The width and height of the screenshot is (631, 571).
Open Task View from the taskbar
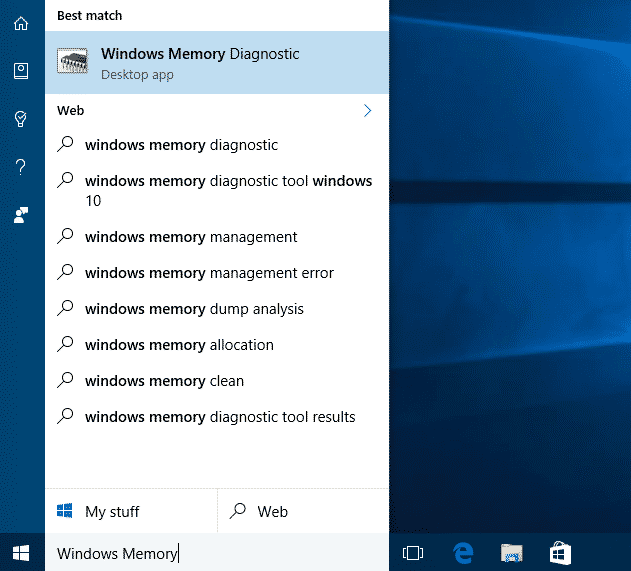click(x=412, y=553)
